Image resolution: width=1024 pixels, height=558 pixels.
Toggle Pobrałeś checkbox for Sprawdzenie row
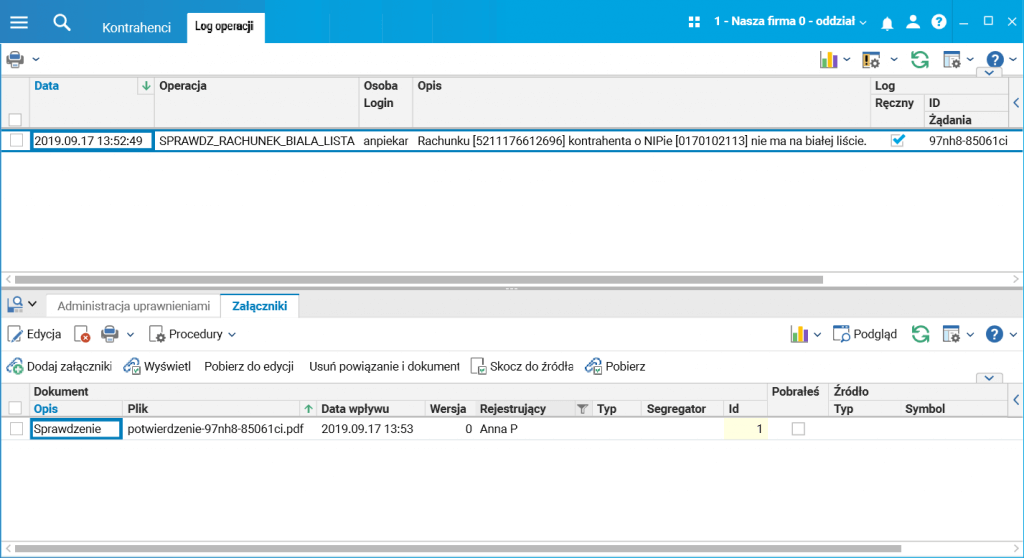798,429
